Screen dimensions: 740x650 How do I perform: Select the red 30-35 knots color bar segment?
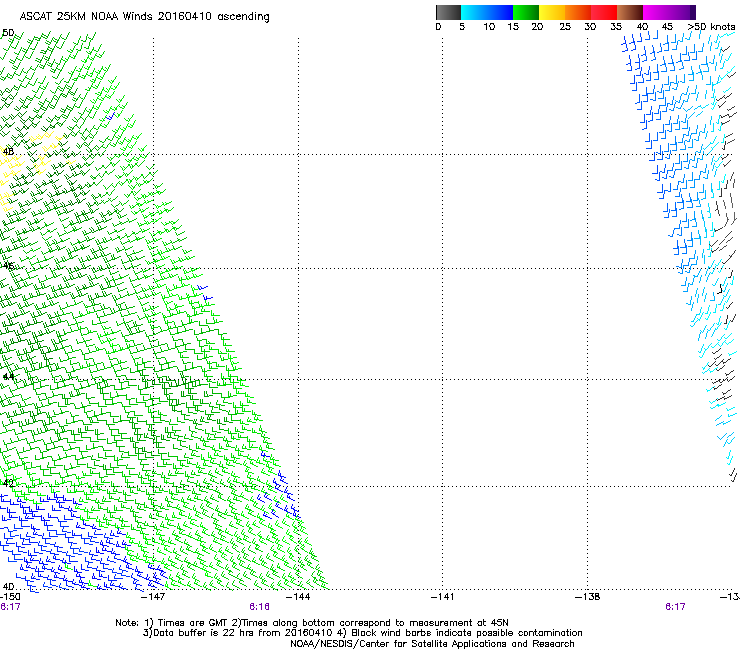604,12
